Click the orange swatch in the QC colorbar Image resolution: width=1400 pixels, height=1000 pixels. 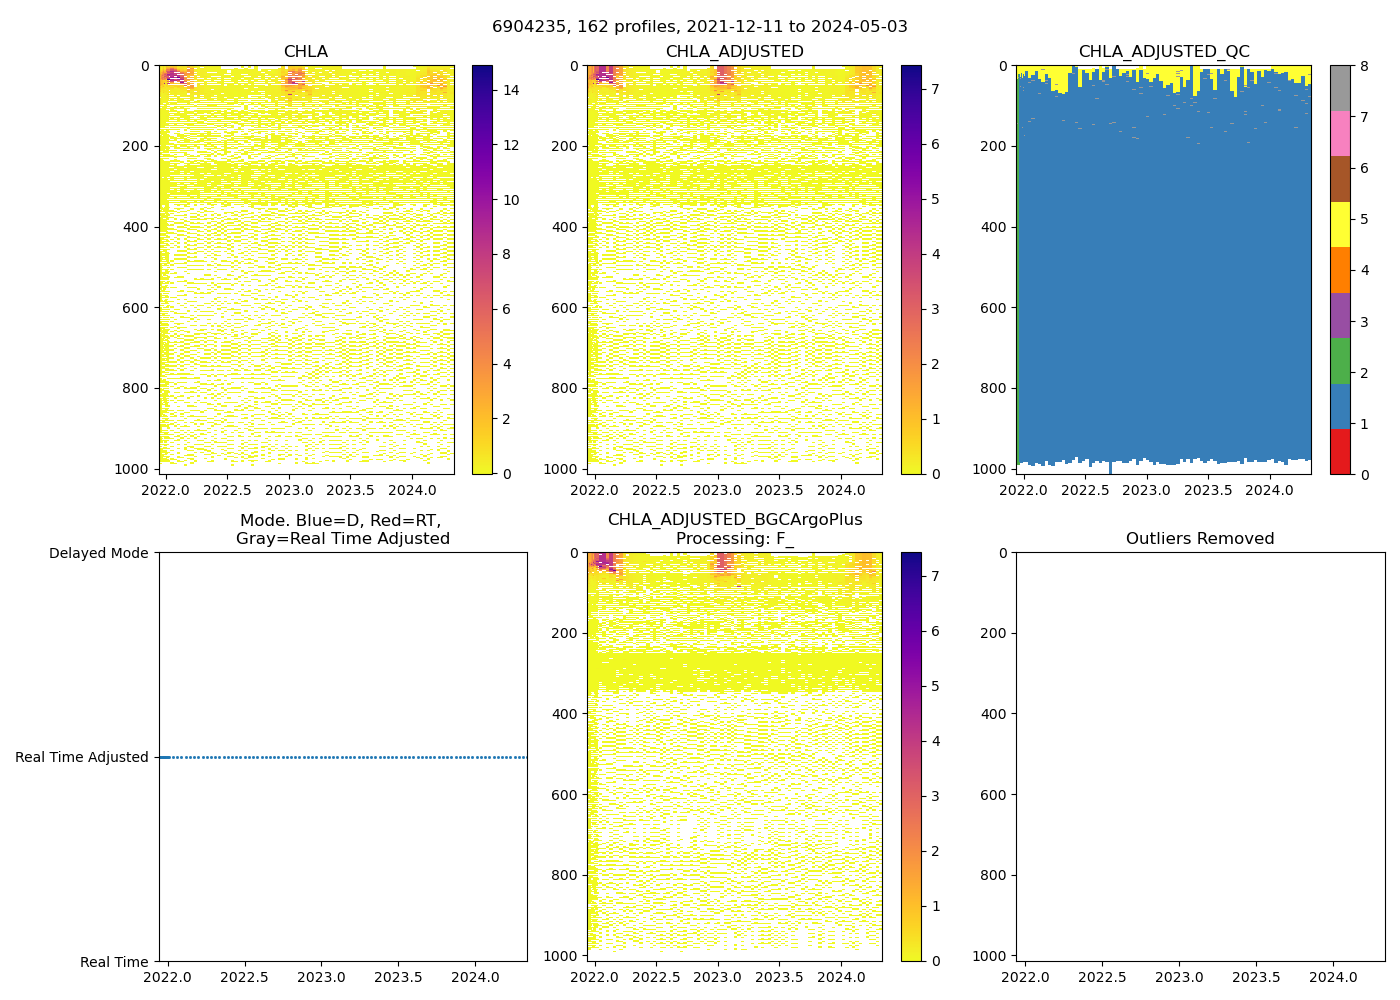1340,270
